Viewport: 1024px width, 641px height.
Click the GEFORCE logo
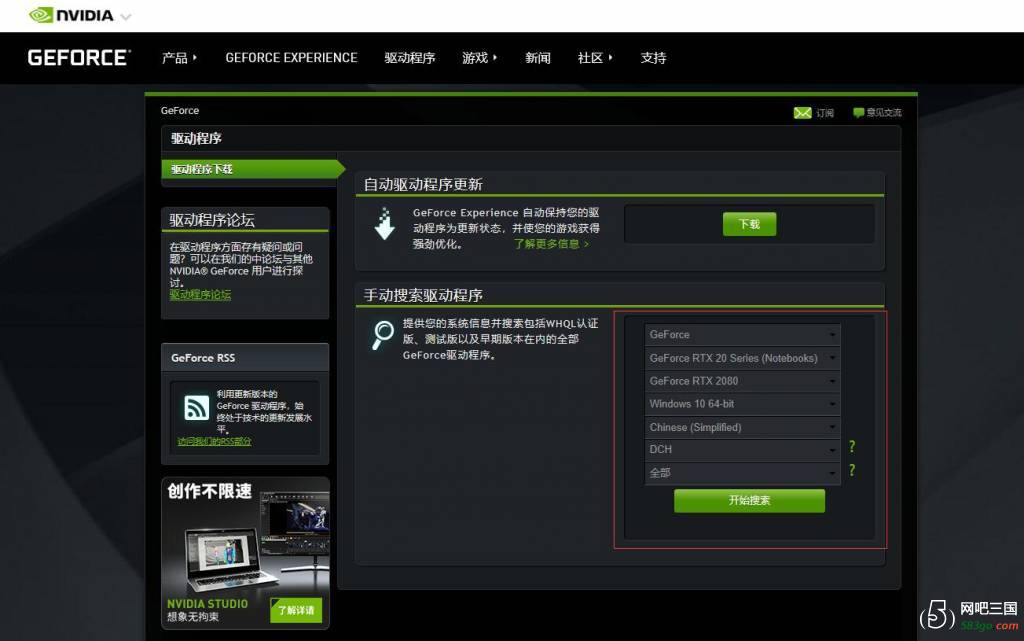79,57
